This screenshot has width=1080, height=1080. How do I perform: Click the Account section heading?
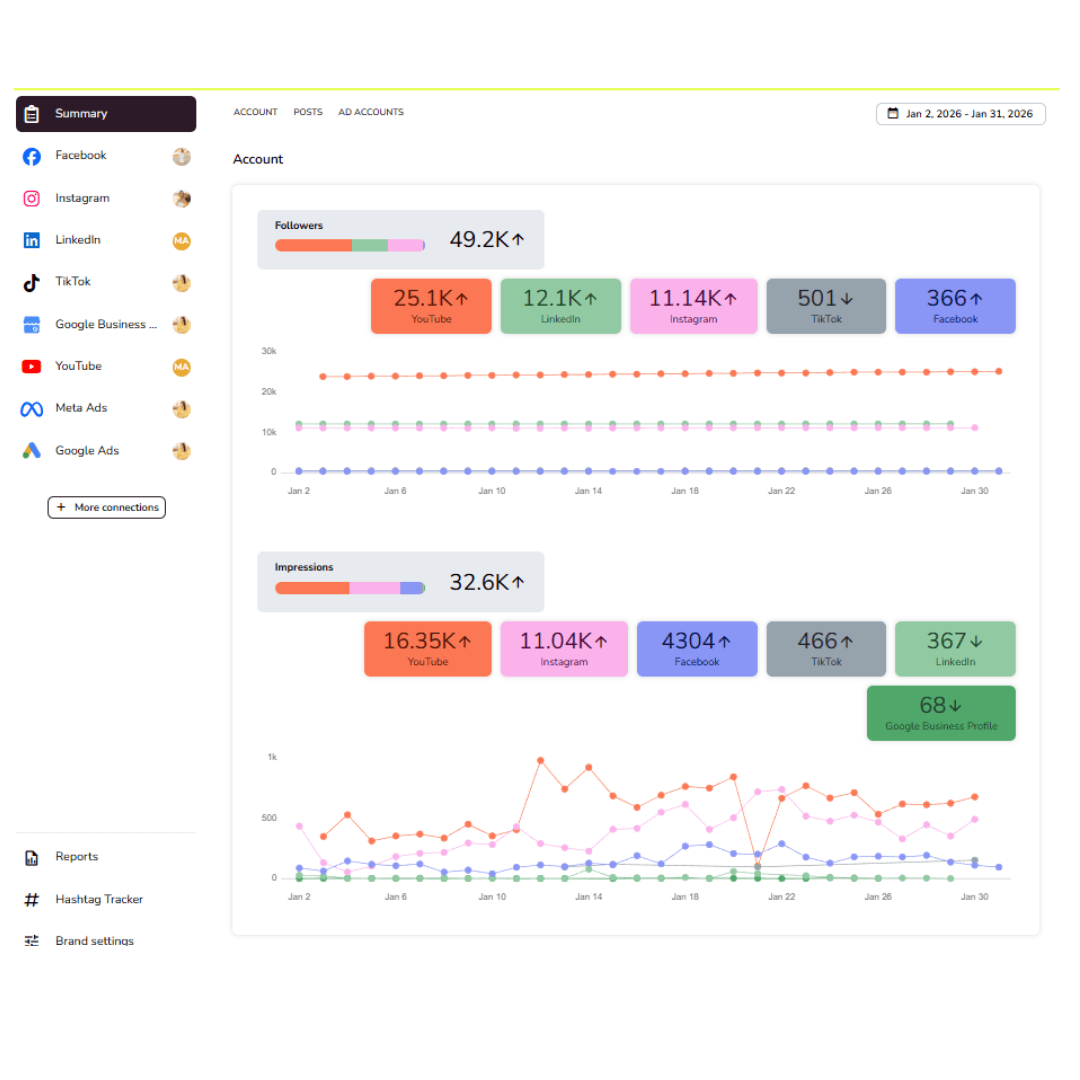[x=258, y=159]
